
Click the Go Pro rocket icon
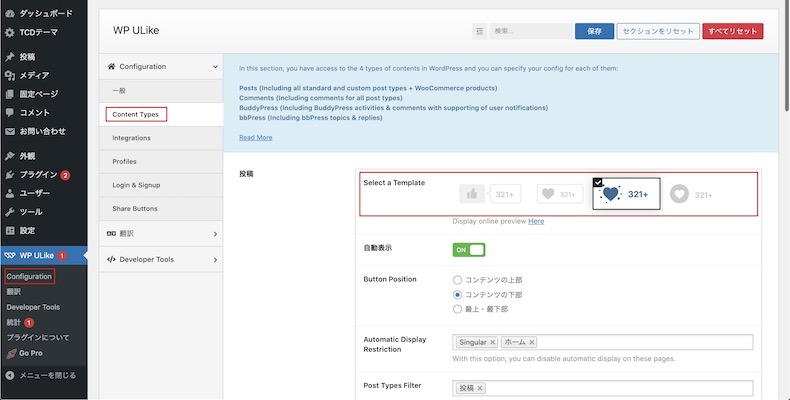click(12, 354)
